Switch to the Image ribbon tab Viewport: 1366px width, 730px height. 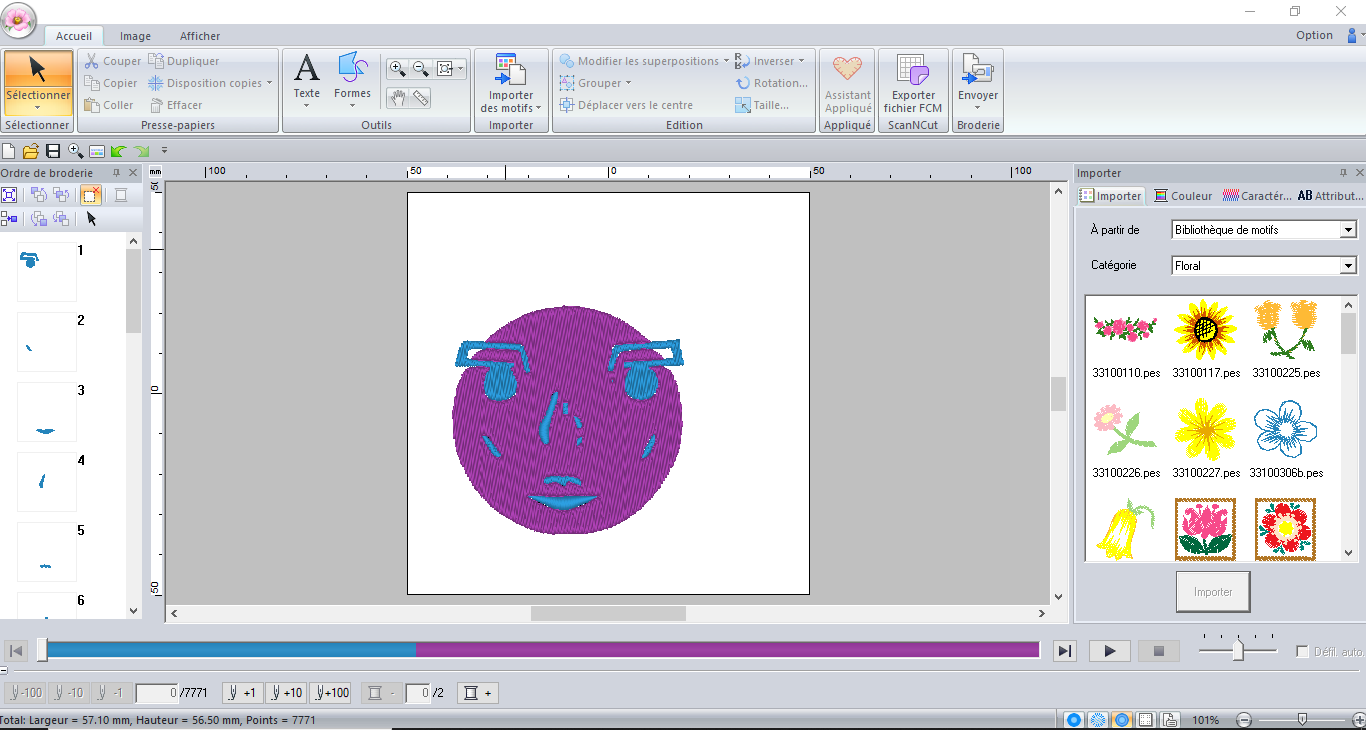(135, 36)
